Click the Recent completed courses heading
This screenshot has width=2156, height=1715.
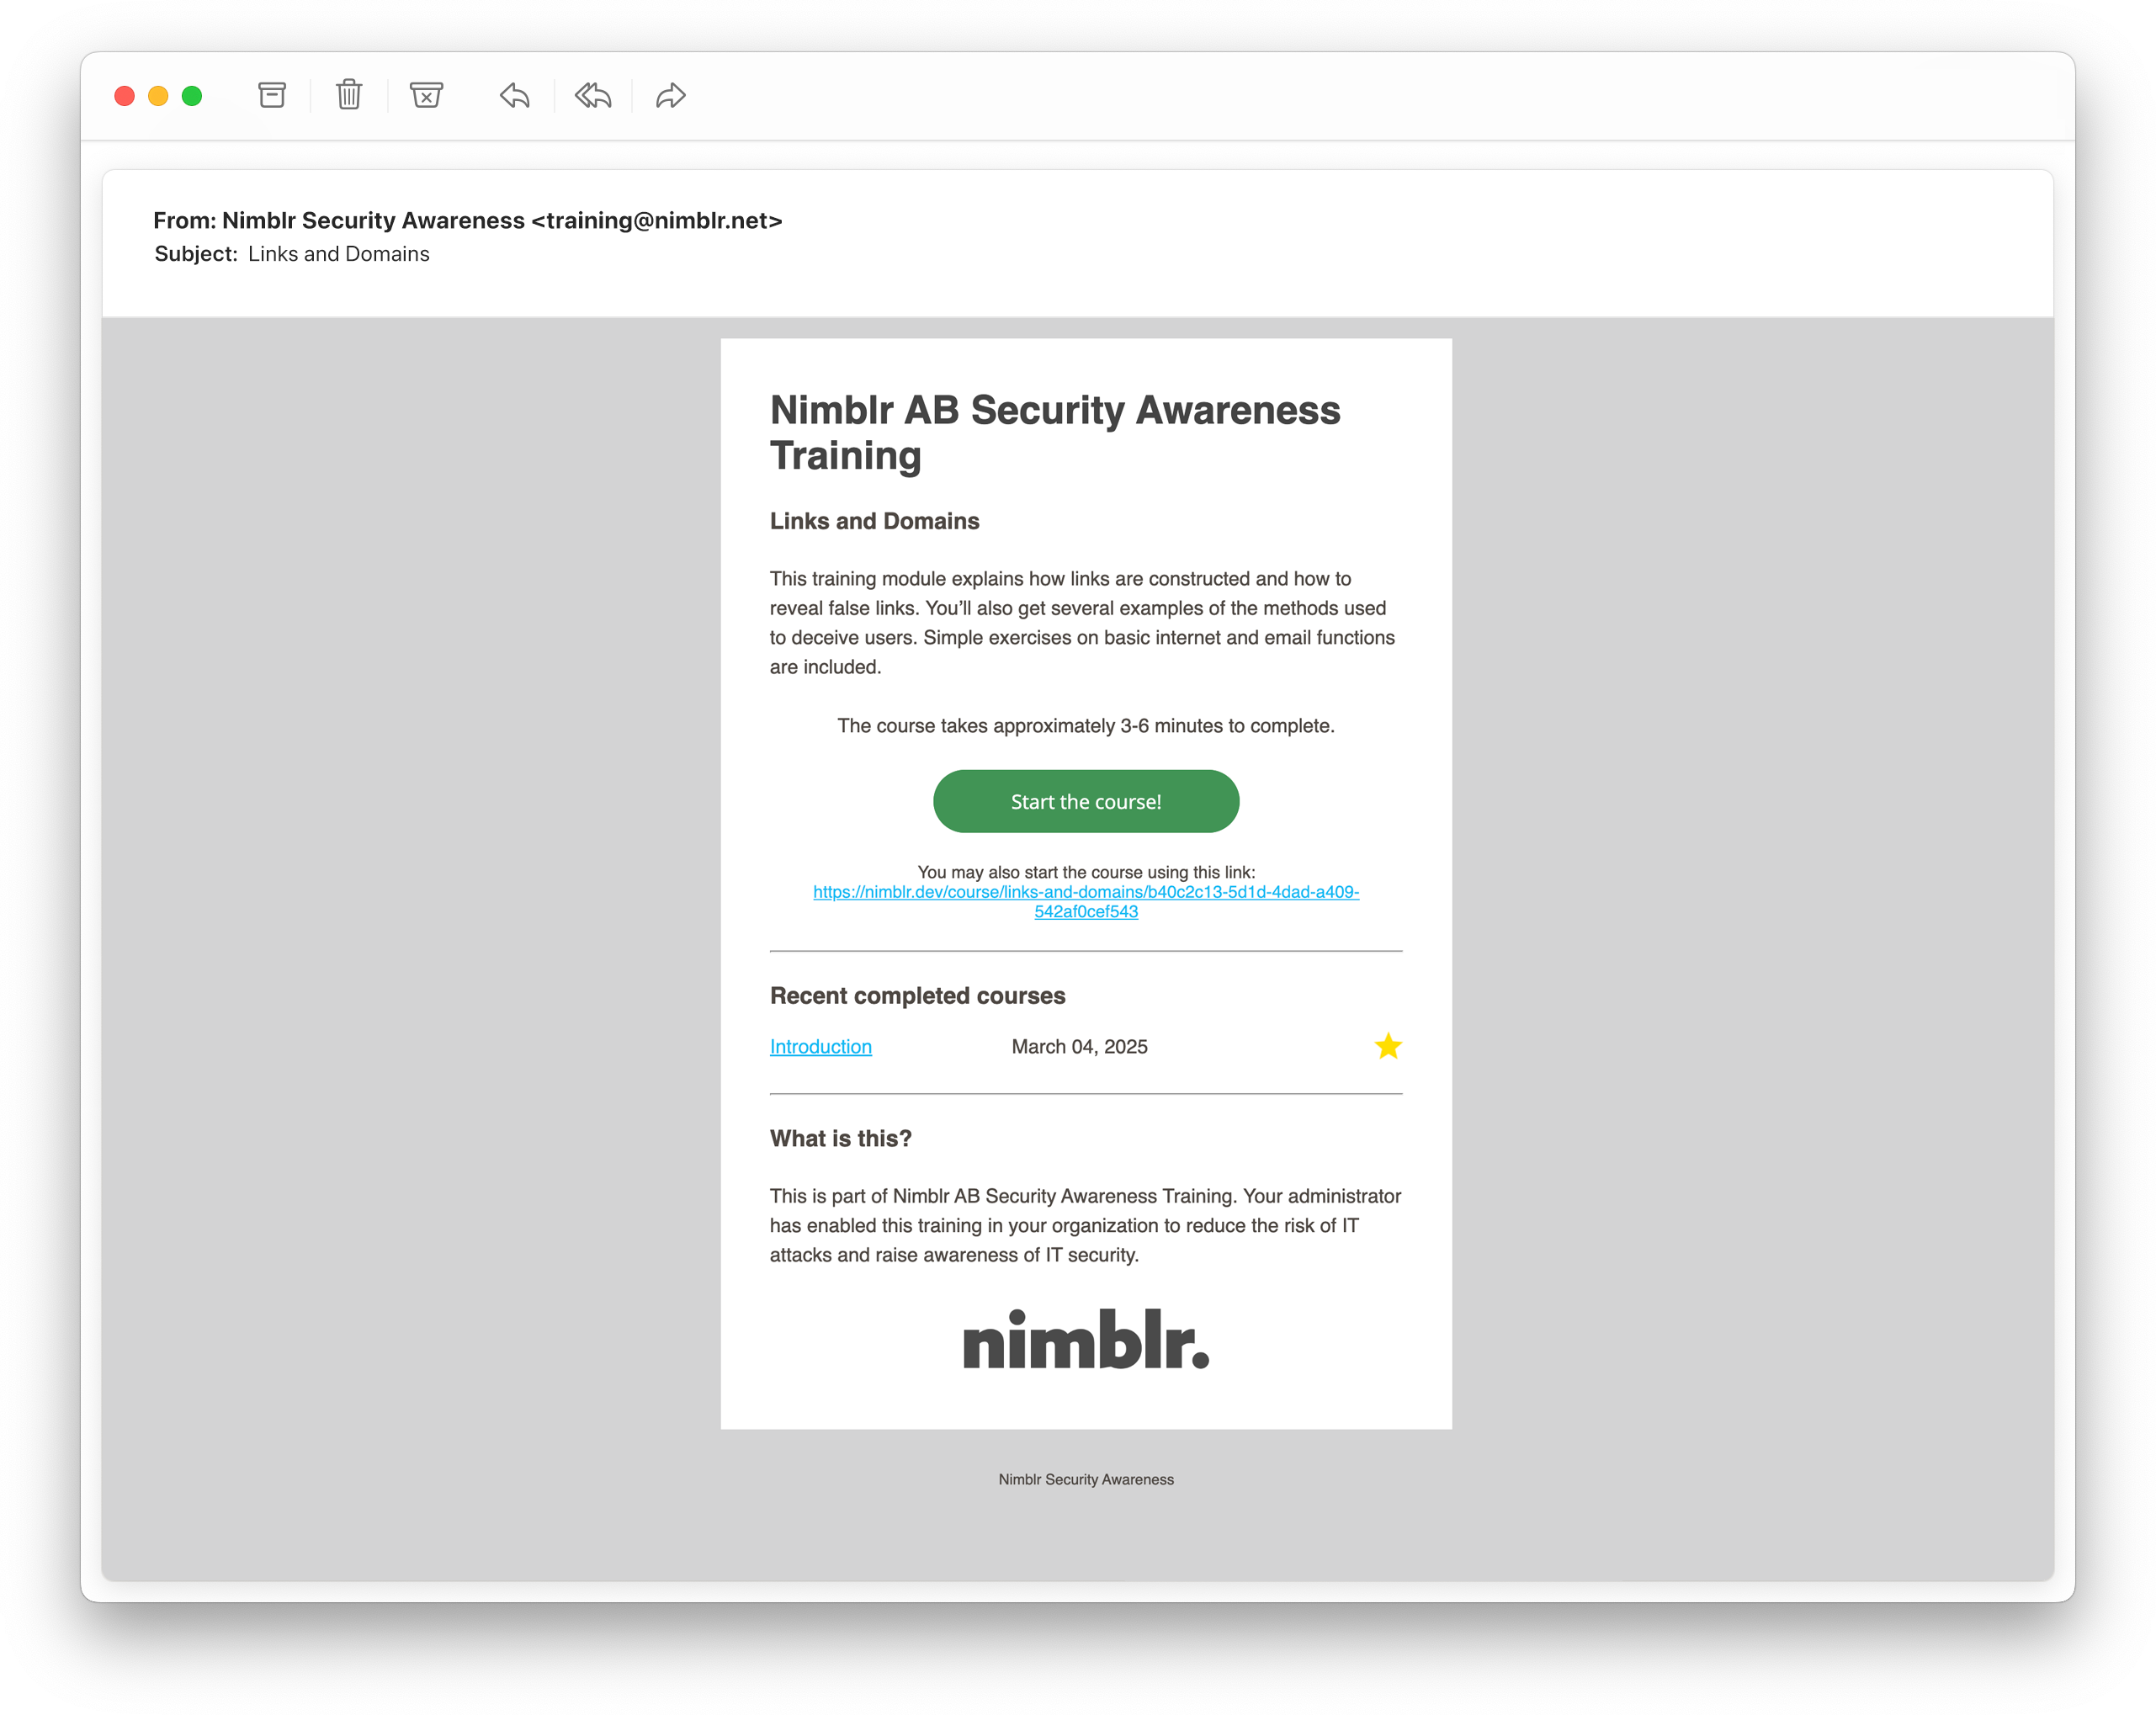tap(917, 995)
